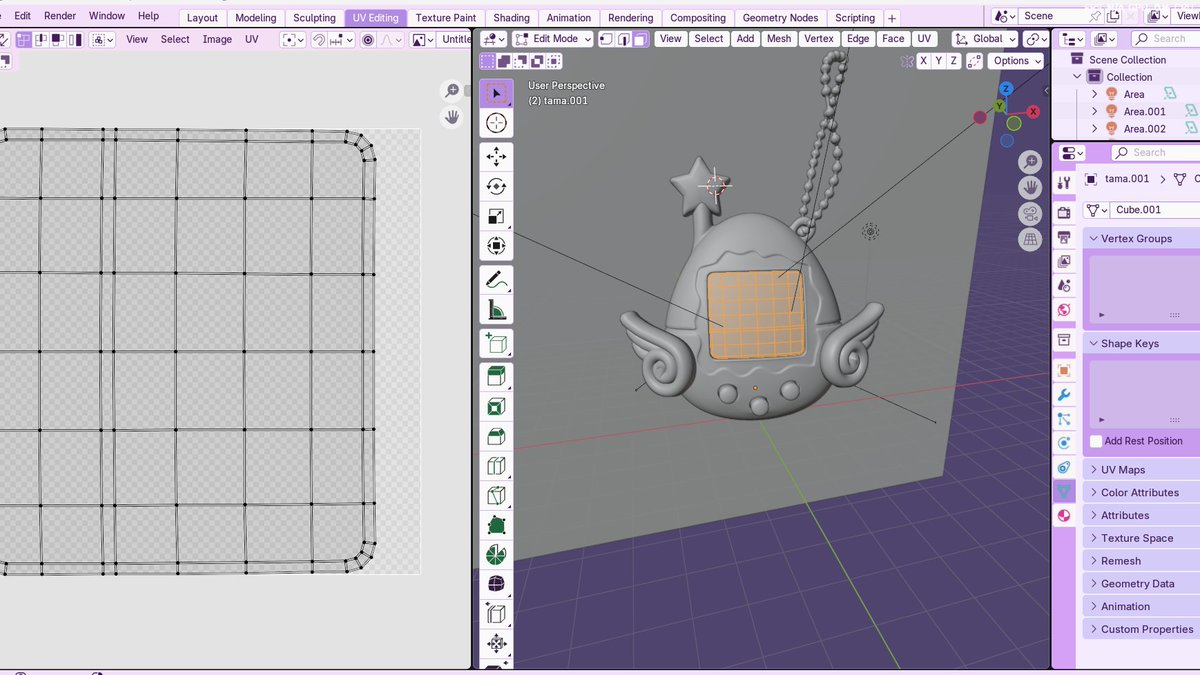Screen dimensions: 1200x675
Task: Toggle proportional editing in the UV editor
Action: tap(368, 39)
